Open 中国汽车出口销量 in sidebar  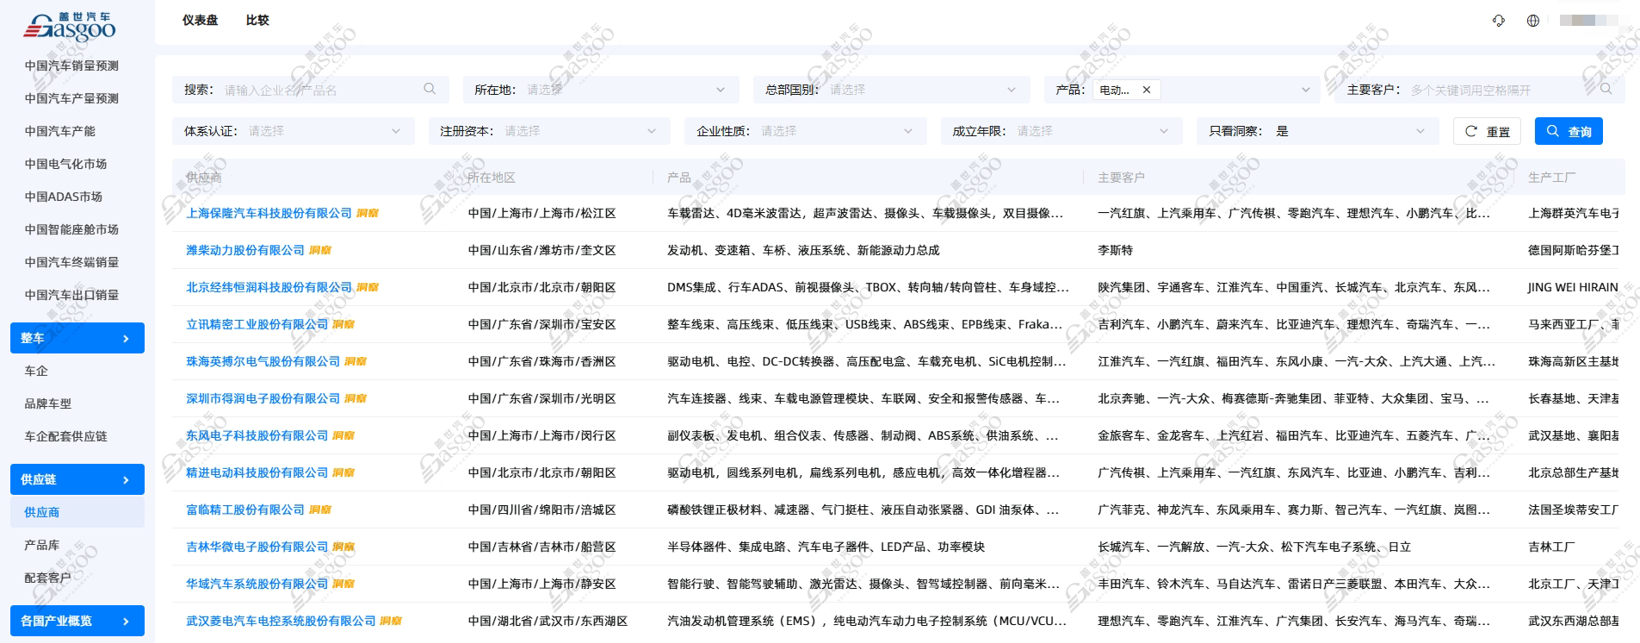coord(72,295)
